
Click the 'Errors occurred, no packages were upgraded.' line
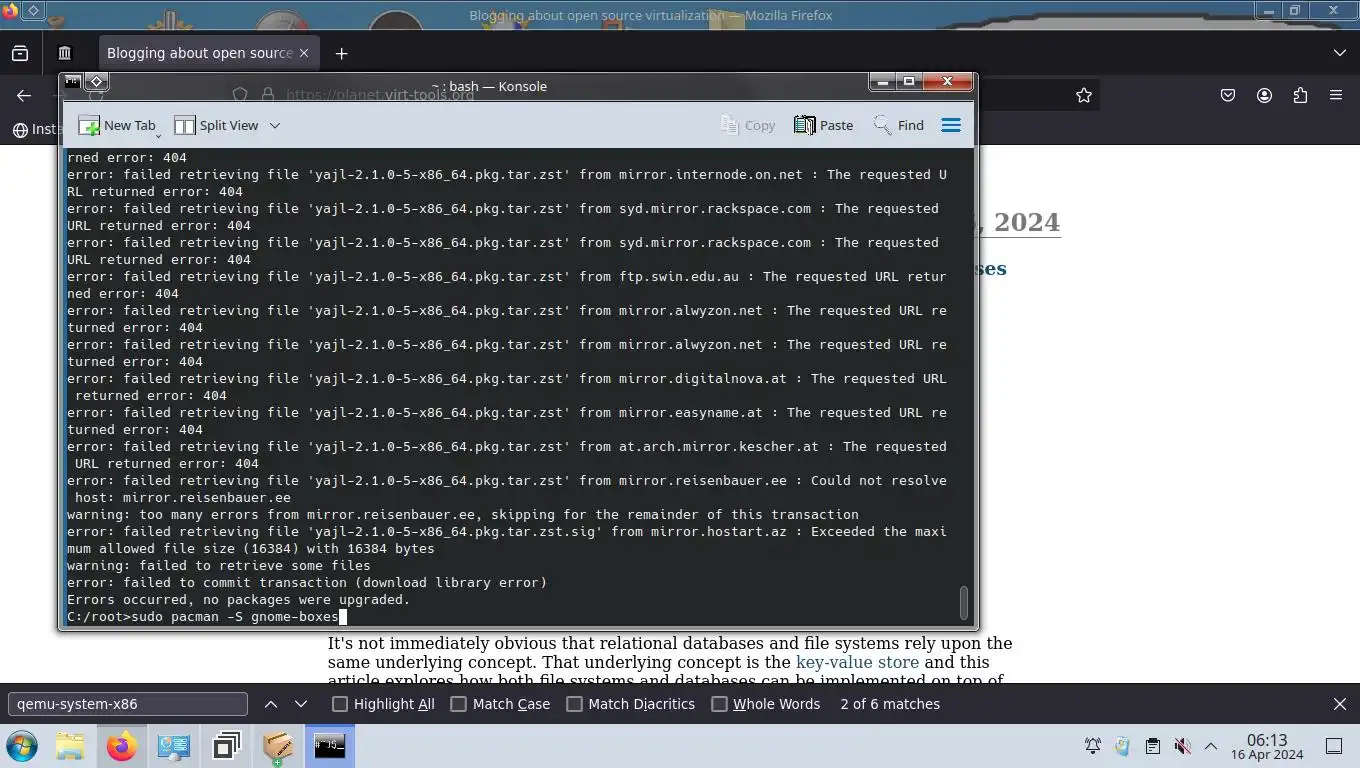[x=238, y=599]
